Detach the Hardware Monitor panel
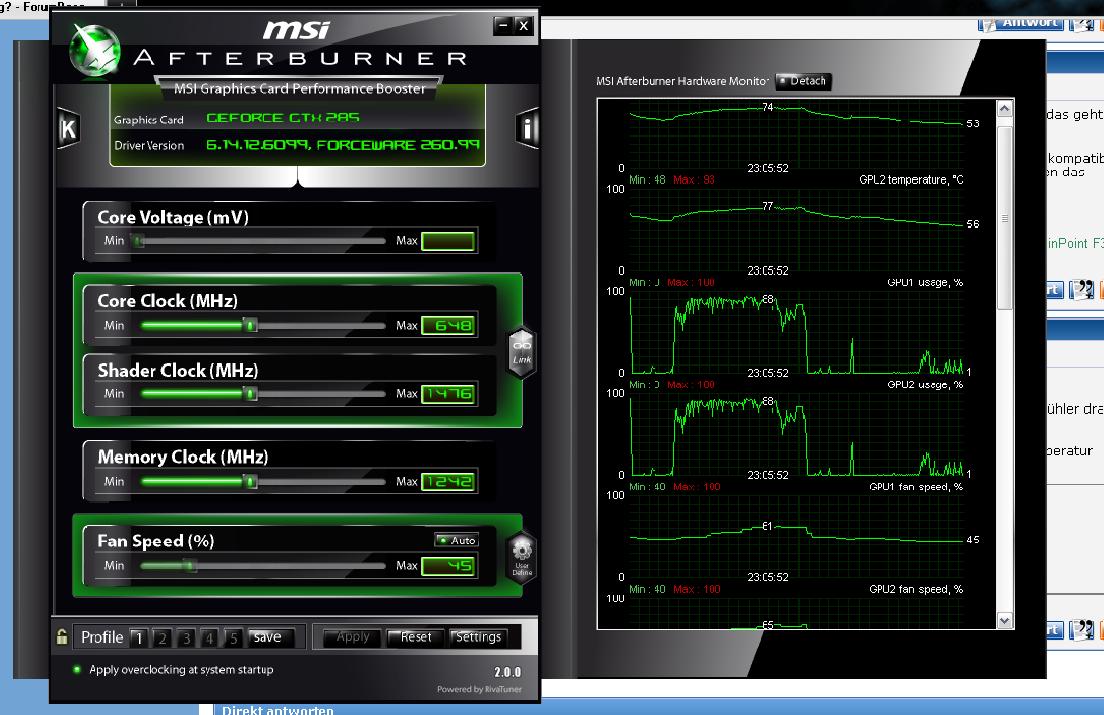This screenshot has height=715, width=1104. point(803,81)
